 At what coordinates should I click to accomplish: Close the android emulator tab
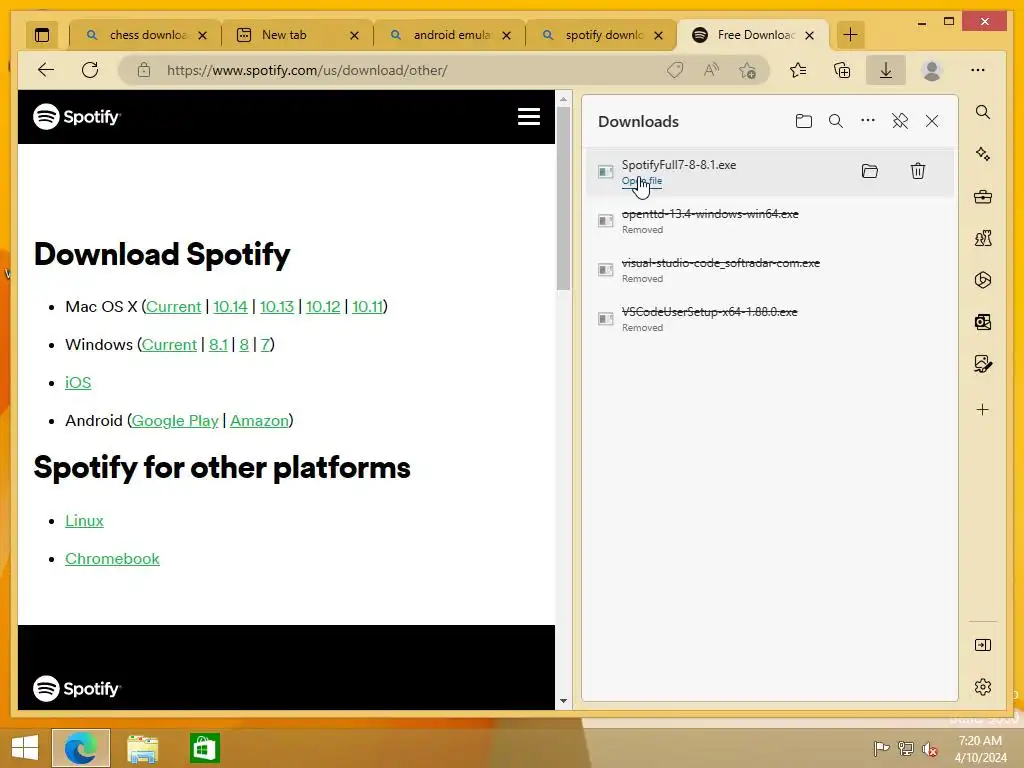click(506, 35)
